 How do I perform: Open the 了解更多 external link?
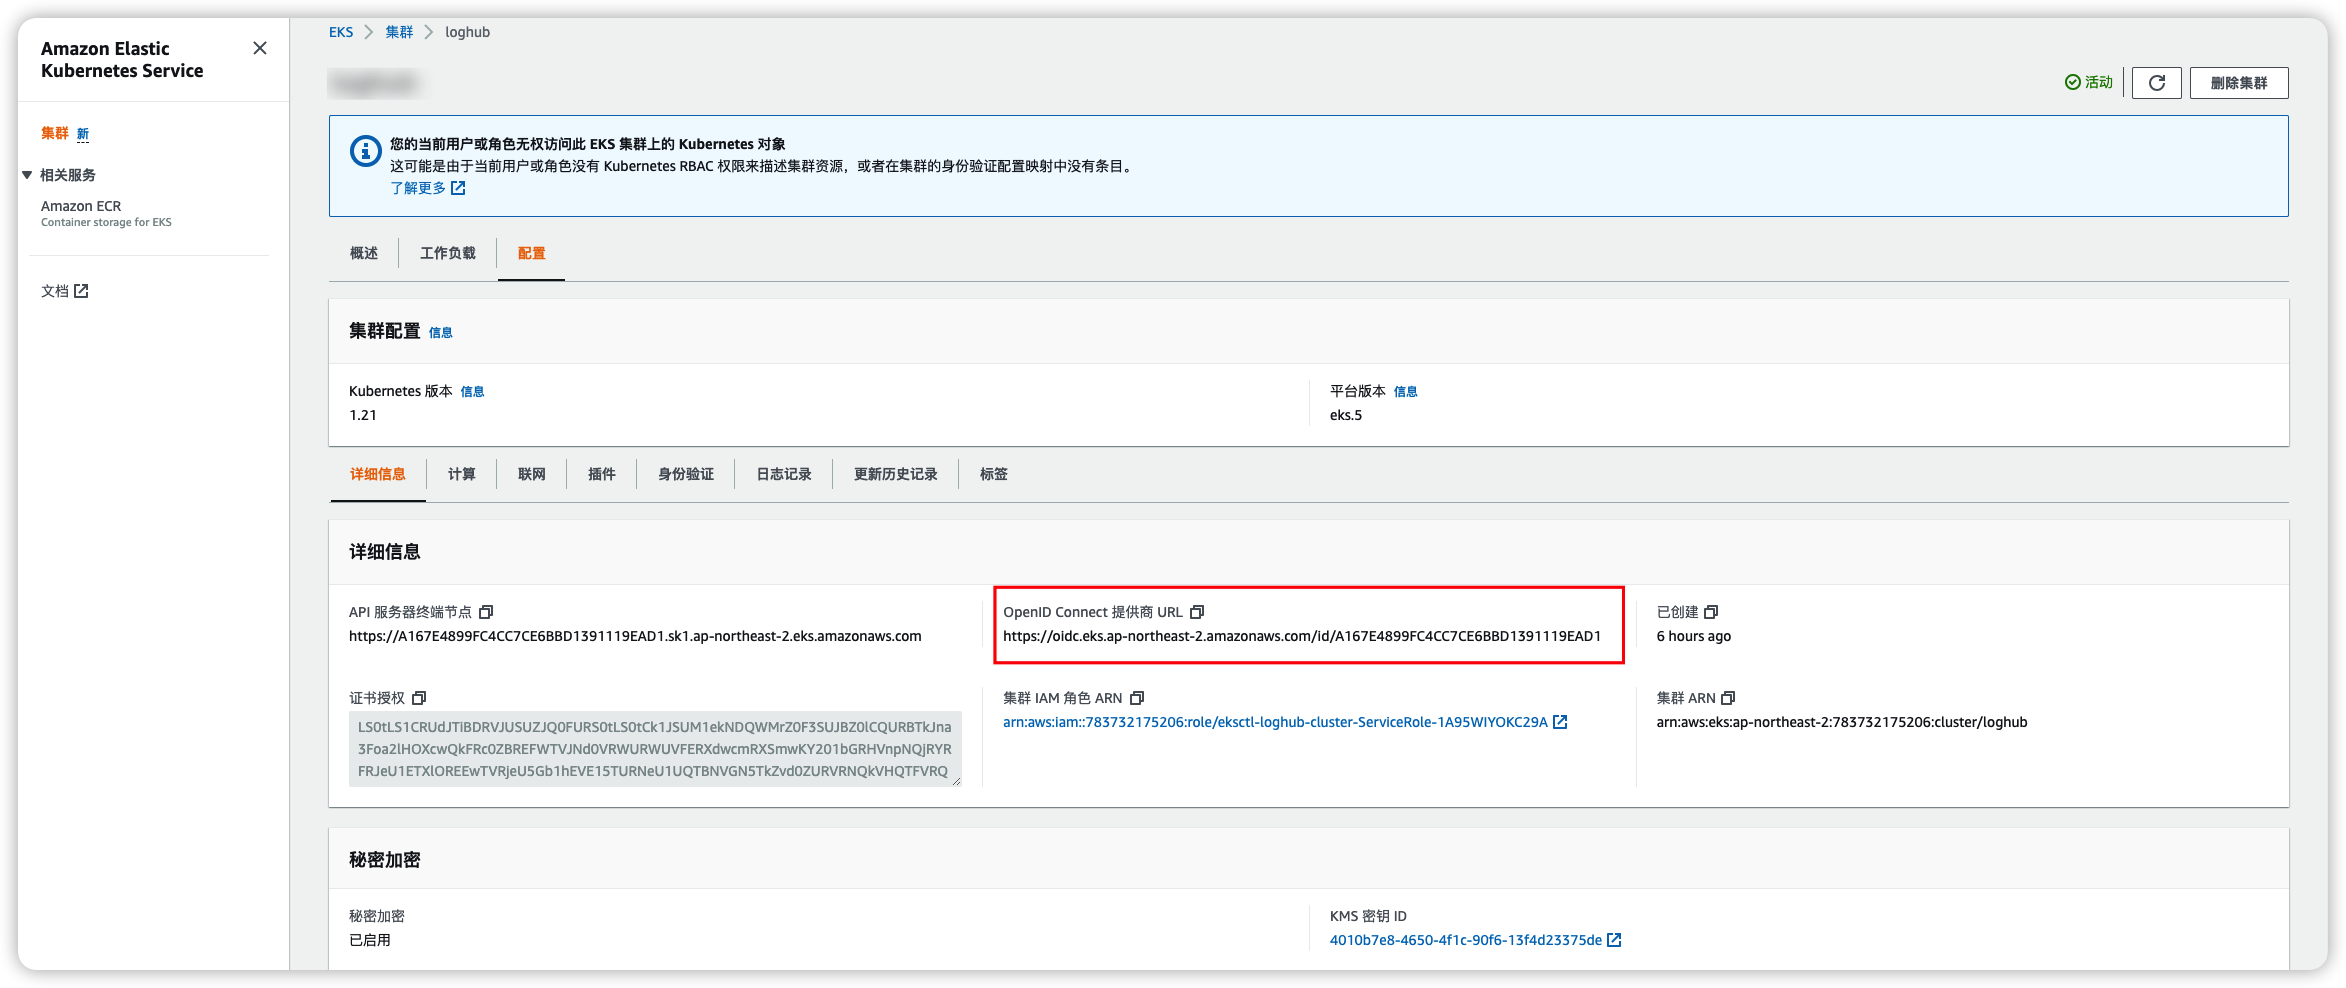click(x=427, y=188)
